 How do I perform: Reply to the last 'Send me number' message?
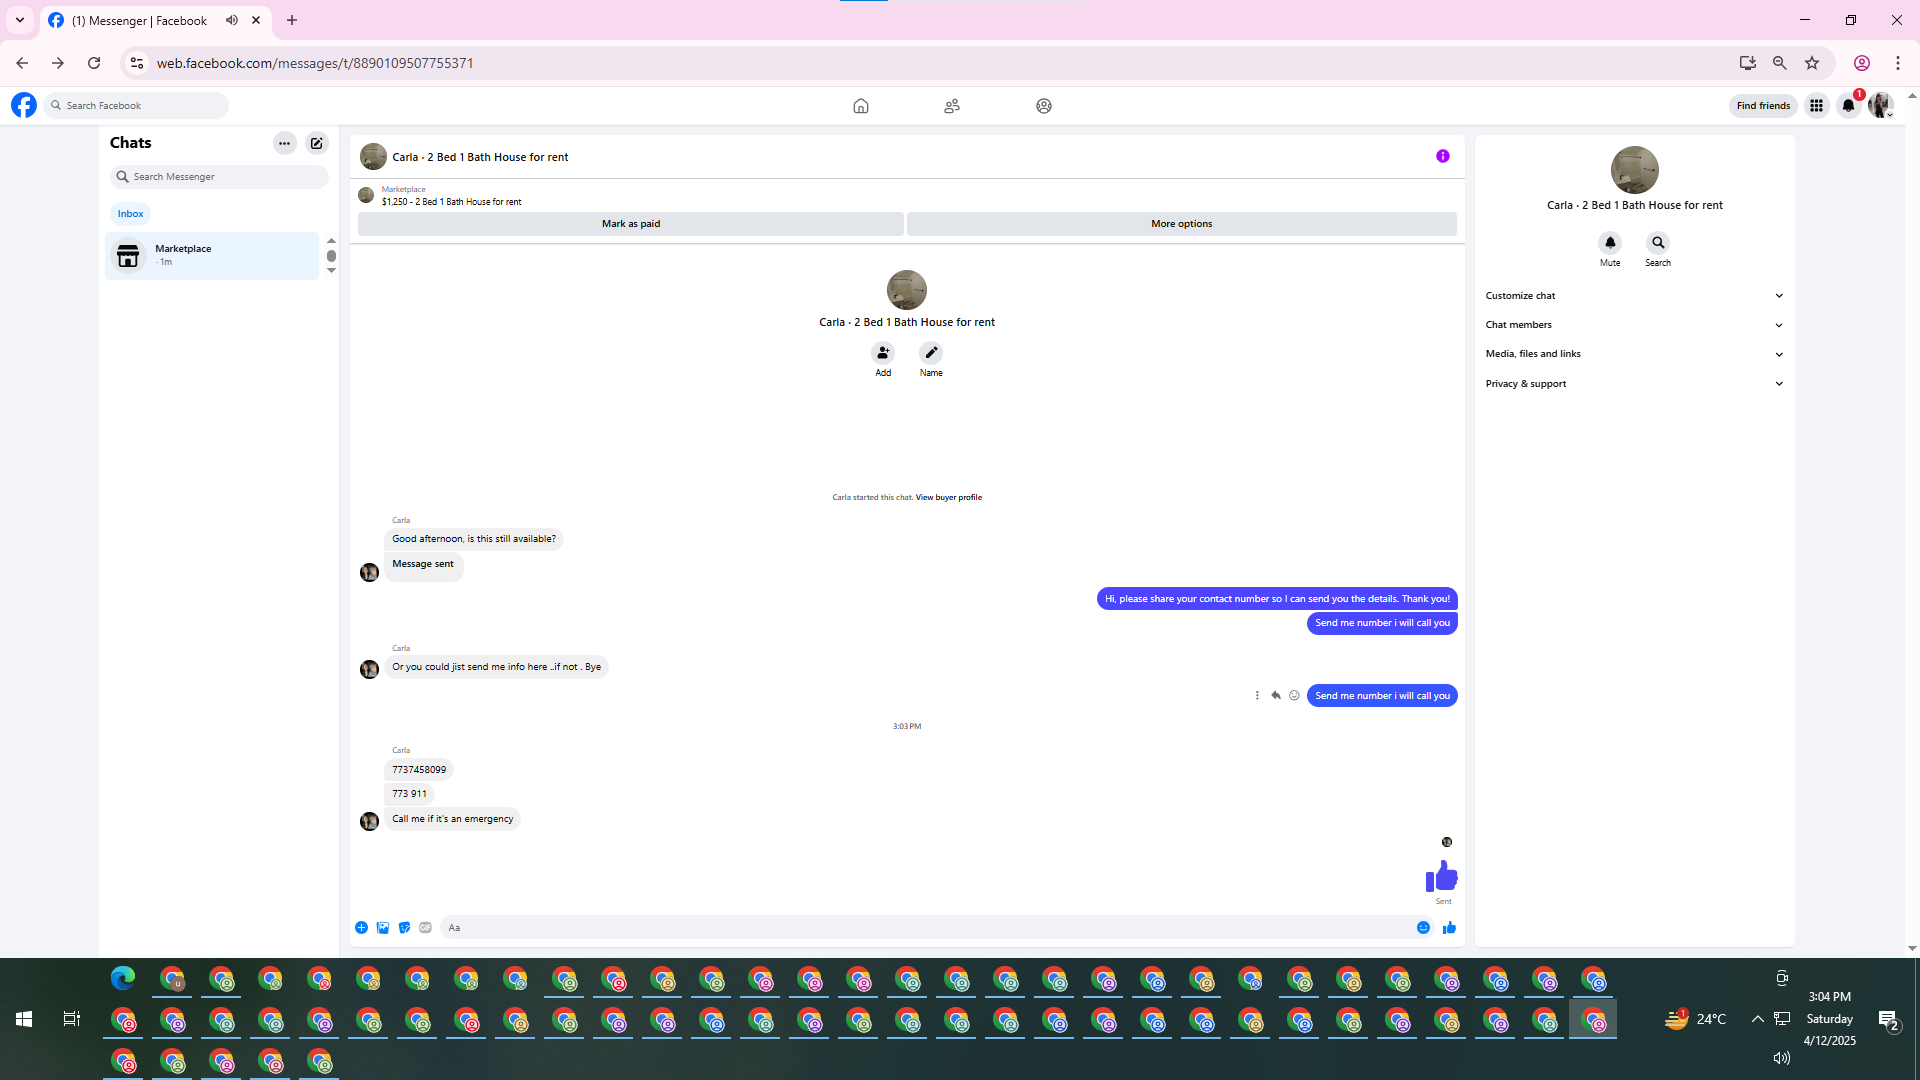1276,696
